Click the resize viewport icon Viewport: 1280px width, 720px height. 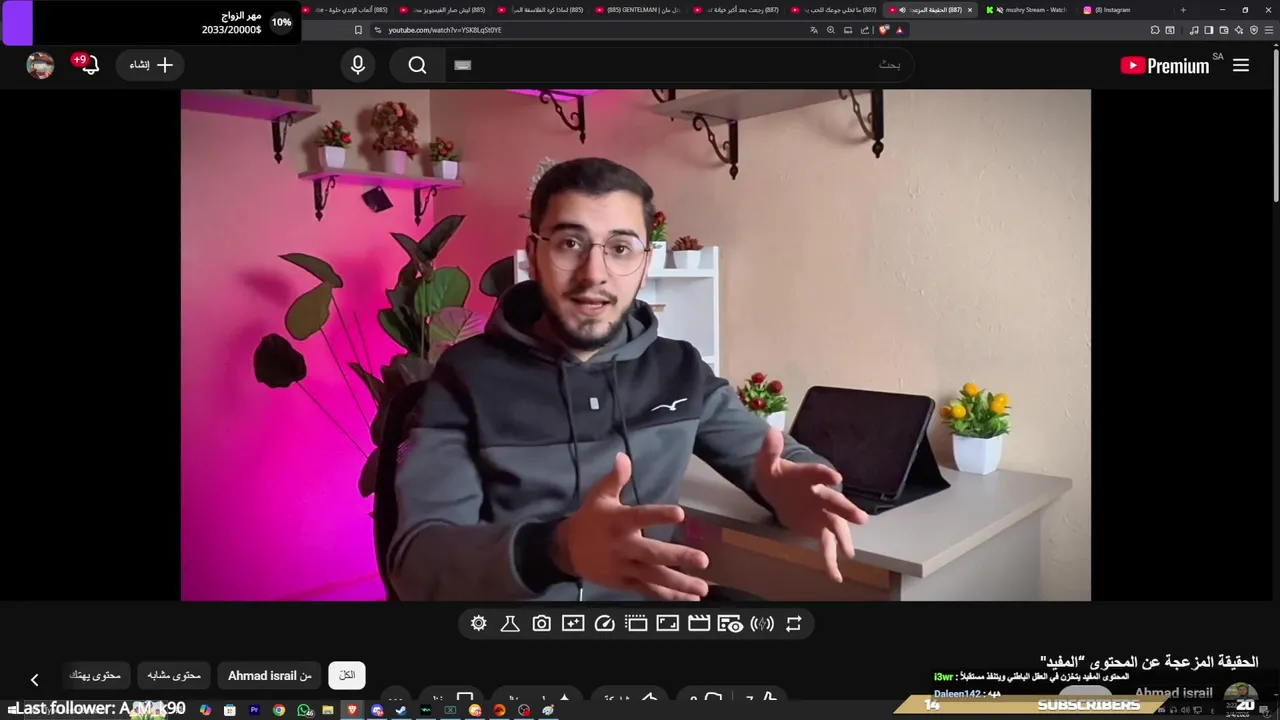(667, 624)
